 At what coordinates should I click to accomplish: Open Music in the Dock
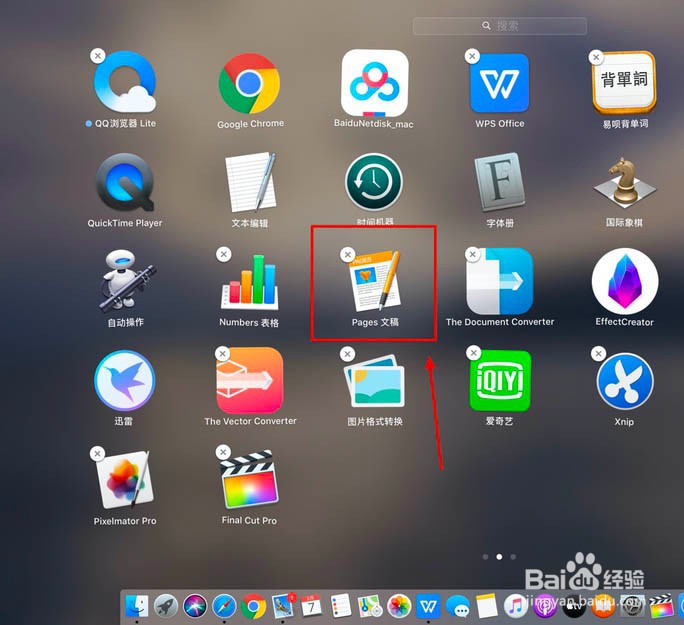tap(516, 606)
